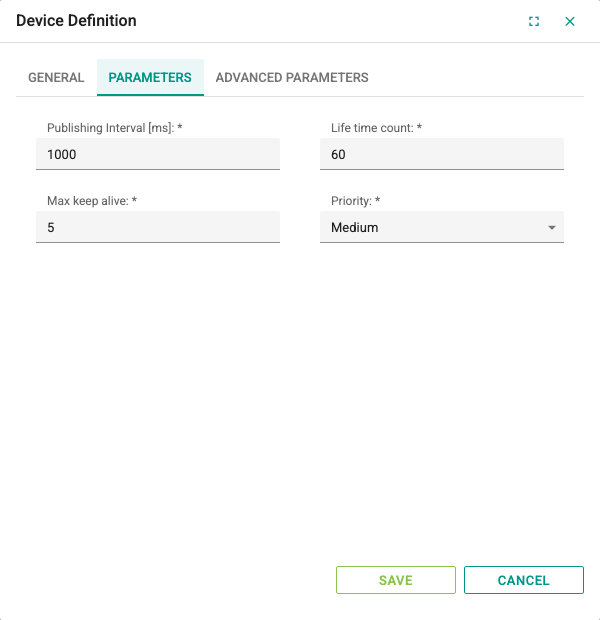Image resolution: width=600 pixels, height=620 pixels.
Task: Click the Max keep alive field
Action: 158,227
